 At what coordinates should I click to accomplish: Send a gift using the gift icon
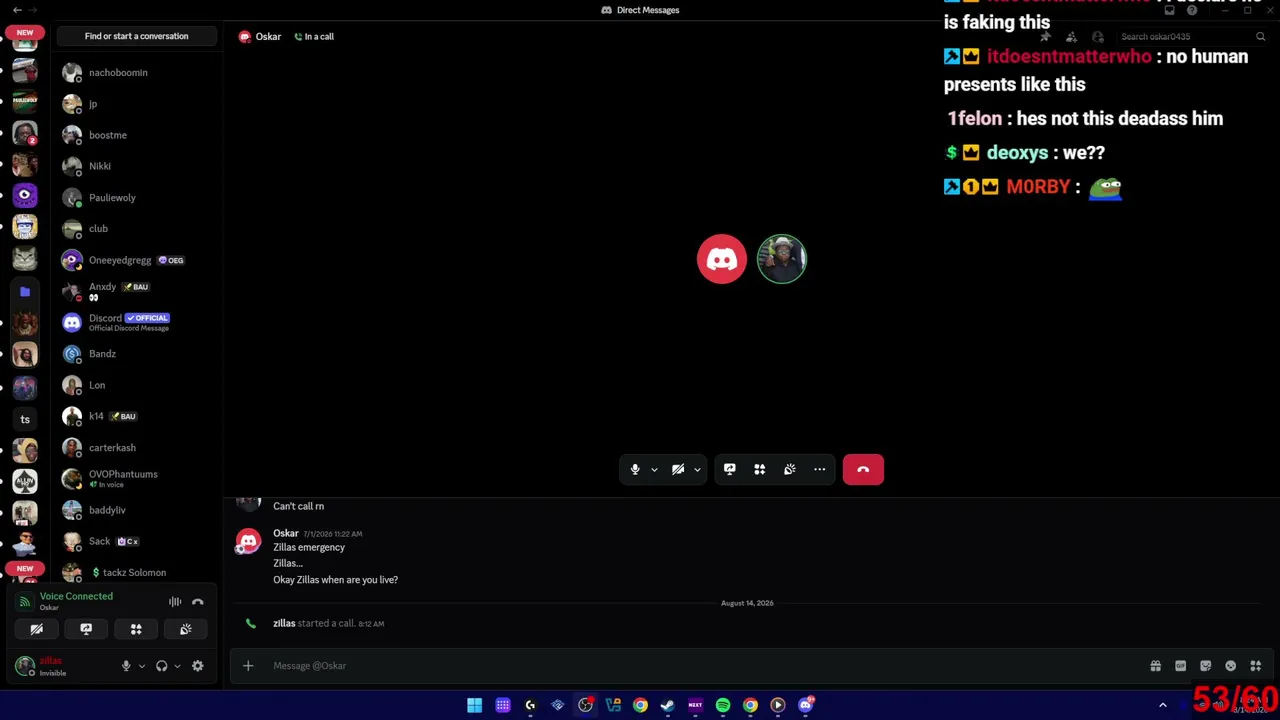(x=1156, y=666)
